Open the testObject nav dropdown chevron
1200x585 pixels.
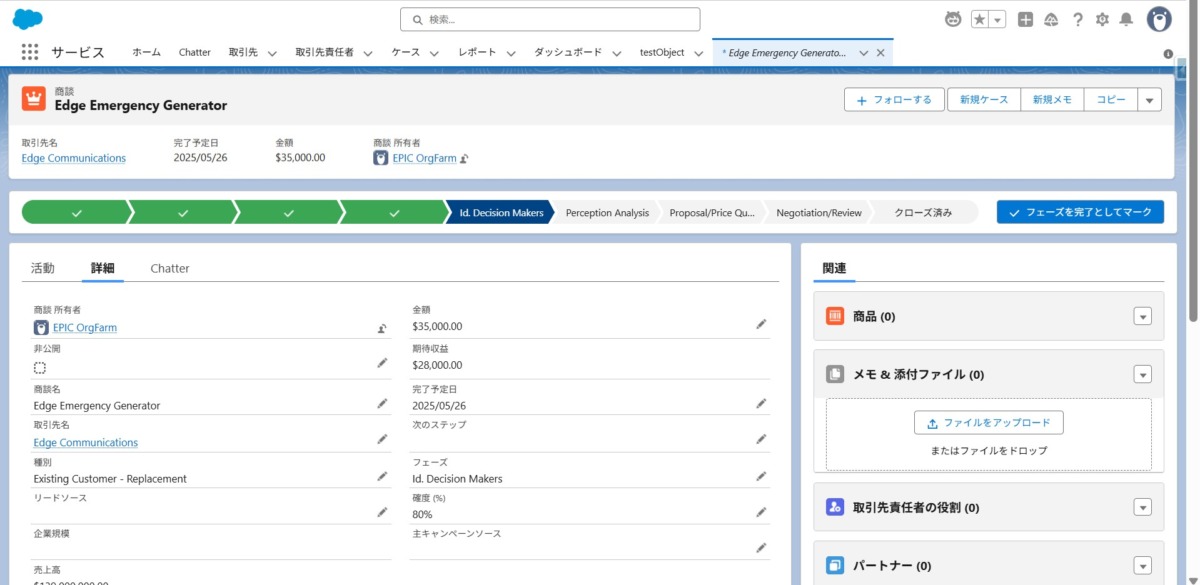(x=698, y=53)
